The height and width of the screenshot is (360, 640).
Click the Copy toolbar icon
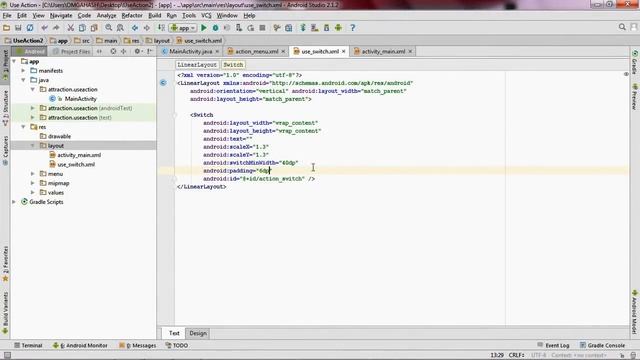coord(82,28)
